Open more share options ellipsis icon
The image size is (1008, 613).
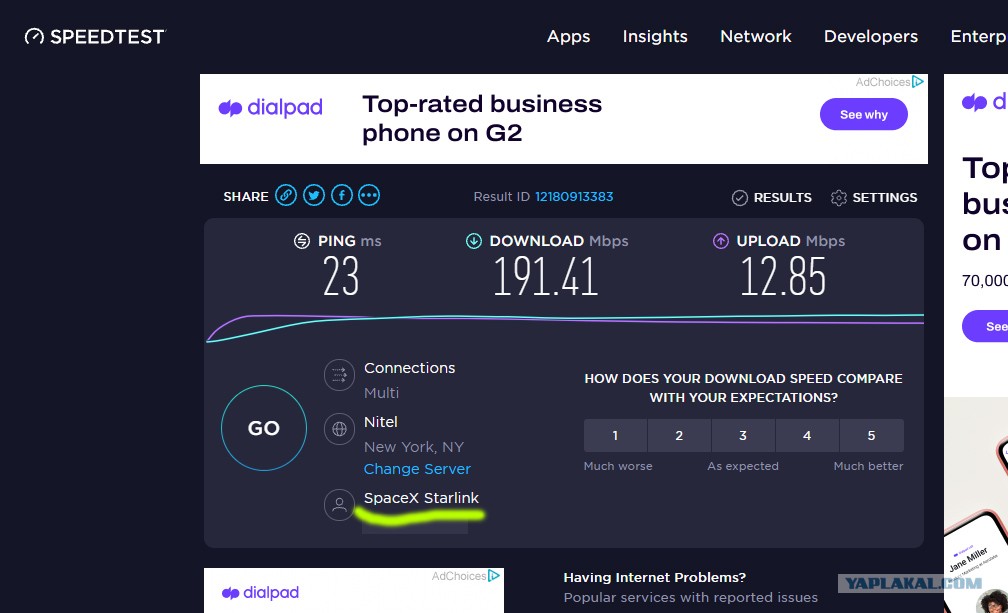click(369, 195)
